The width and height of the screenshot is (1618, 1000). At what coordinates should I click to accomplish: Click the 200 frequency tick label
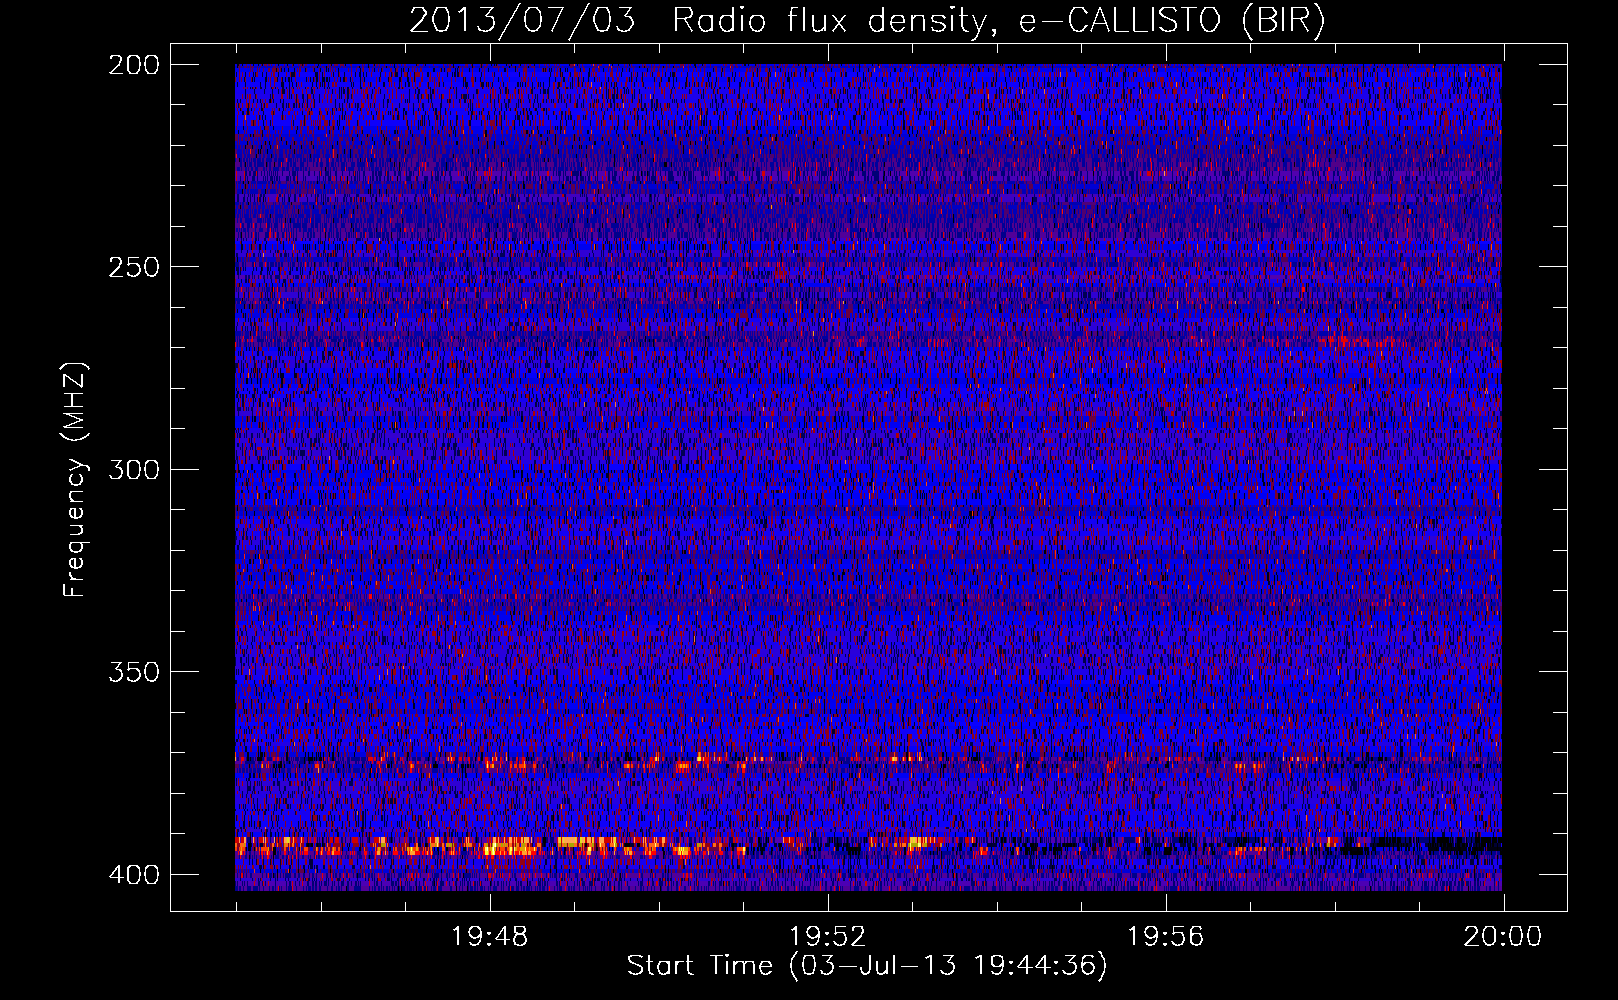point(134,65)
